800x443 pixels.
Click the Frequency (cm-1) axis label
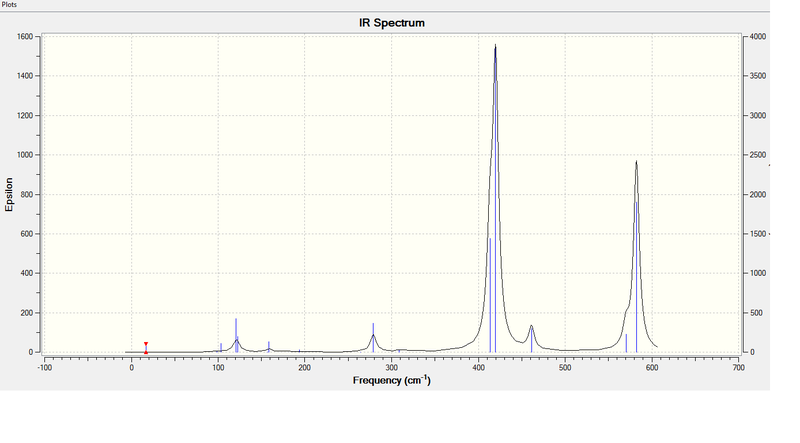(x=392, y=380)
